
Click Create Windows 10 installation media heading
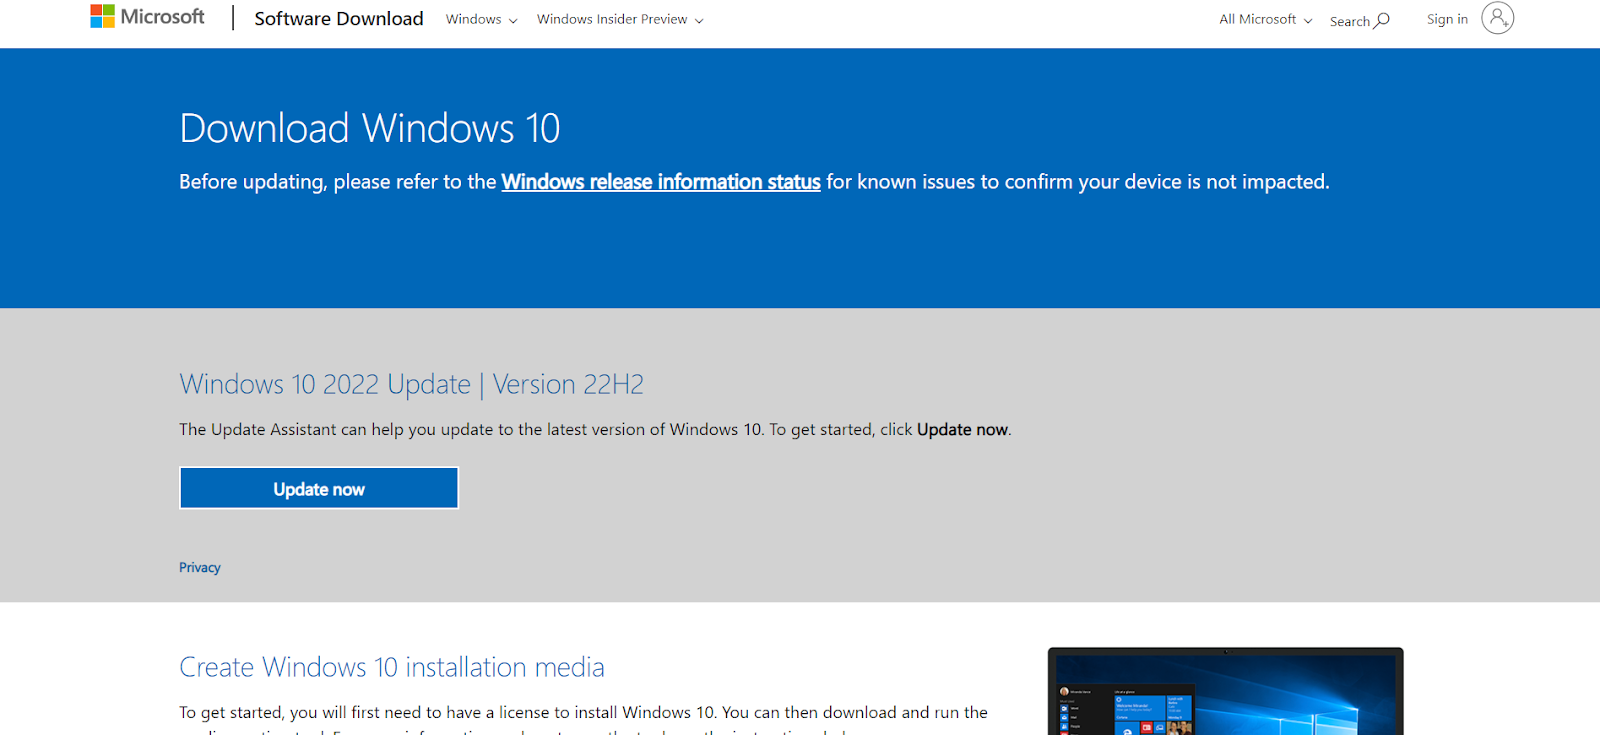[392, 667]
